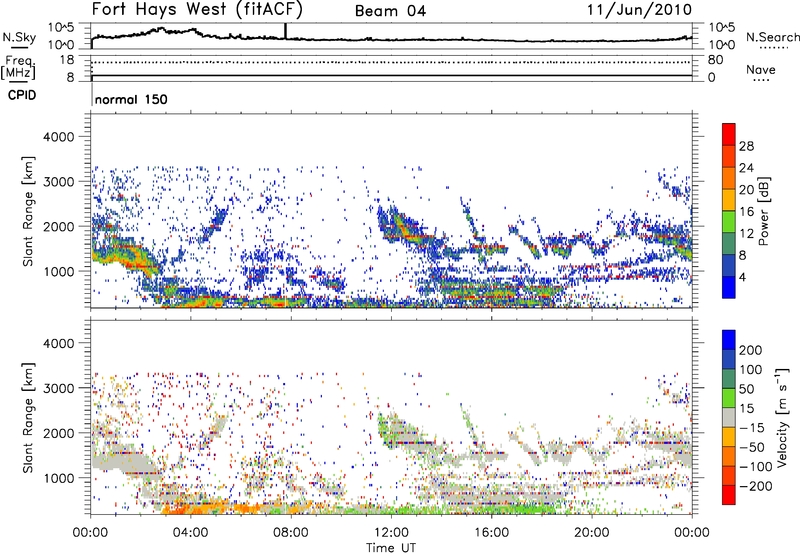Screen dimensions: 800x554
Task: Select the gray Velocity colorbar segment near zero
Action: (x=729, y=417)
